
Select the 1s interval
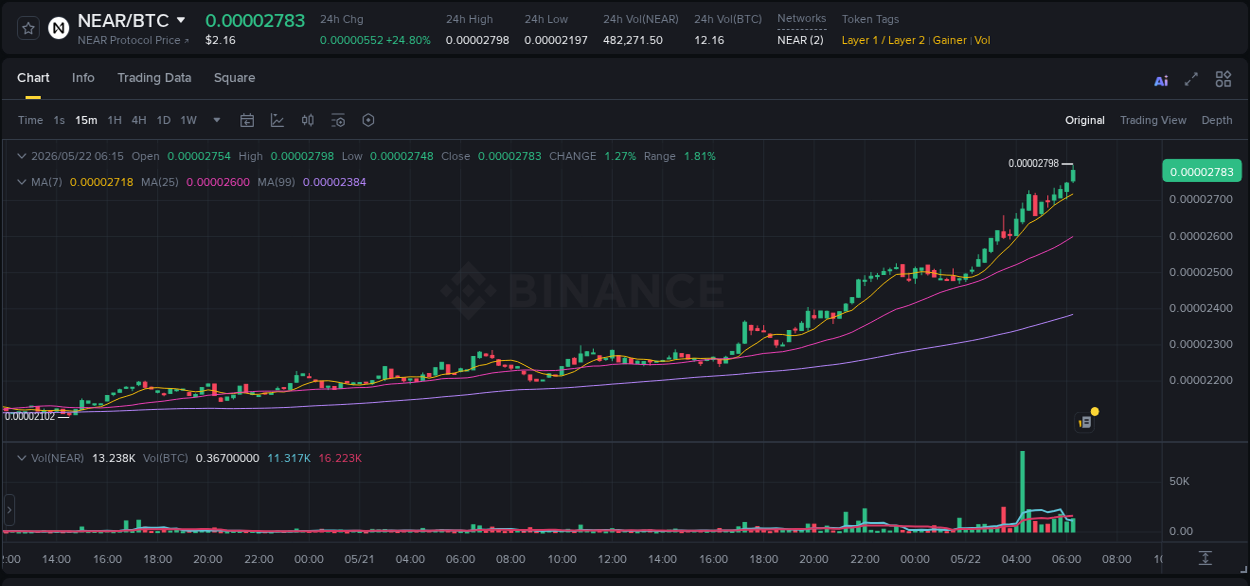59,120
